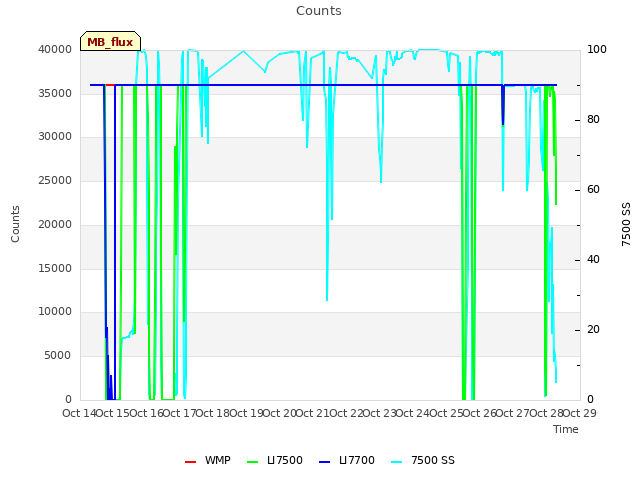
Task: Click the 'Time' x-axis label
Action: pyautogui.click(x=566, y=429)
